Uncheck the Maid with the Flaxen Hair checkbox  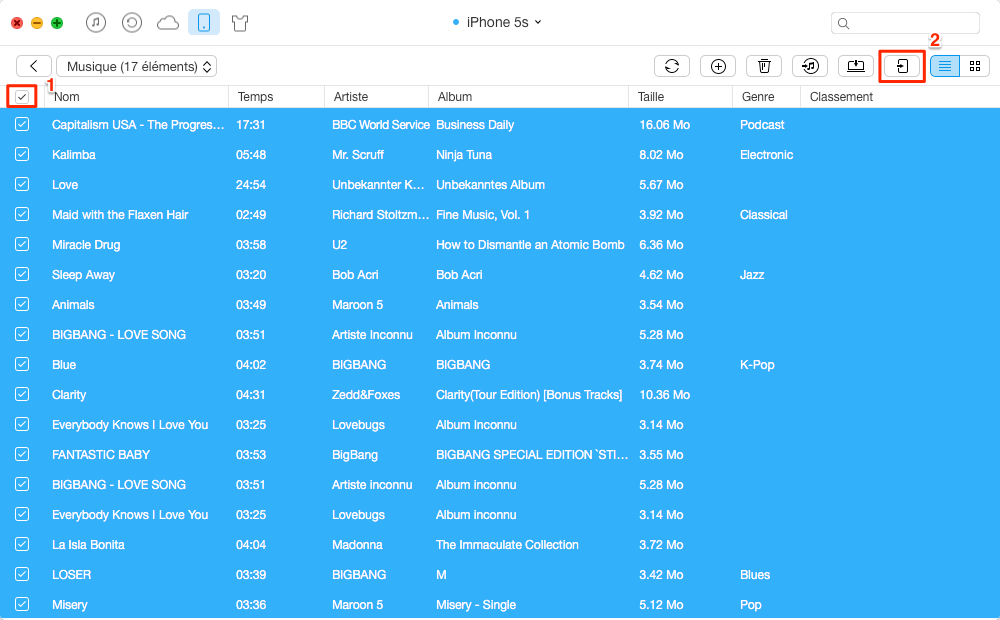(x=22, y=214)
